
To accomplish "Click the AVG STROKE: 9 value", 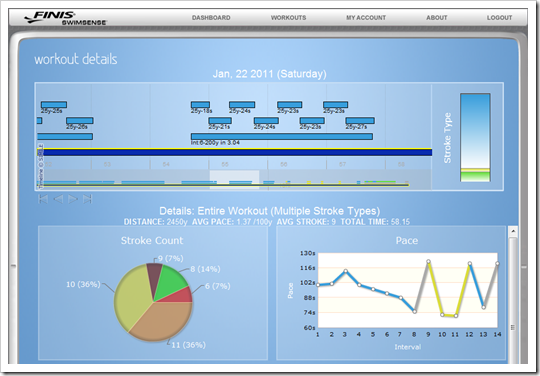I will (306, 222).
